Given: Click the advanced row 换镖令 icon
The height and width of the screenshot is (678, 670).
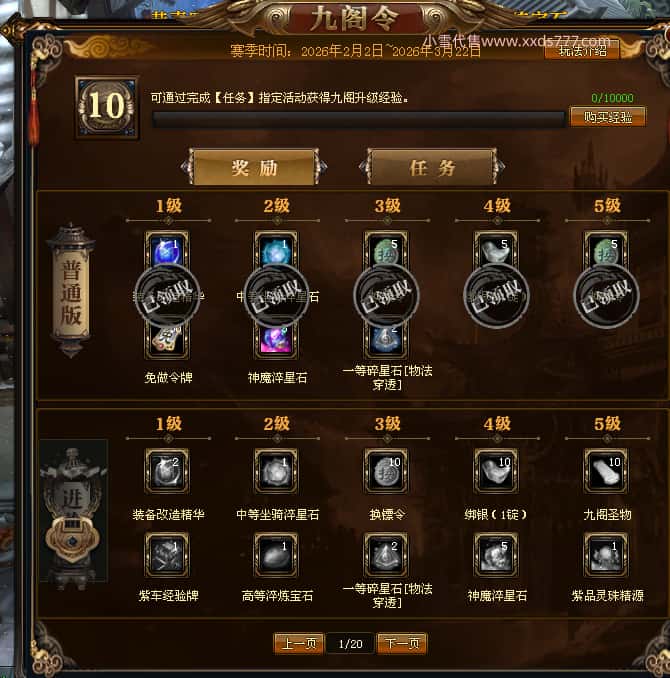Looking at the screenshot, I should pos(386,471).
